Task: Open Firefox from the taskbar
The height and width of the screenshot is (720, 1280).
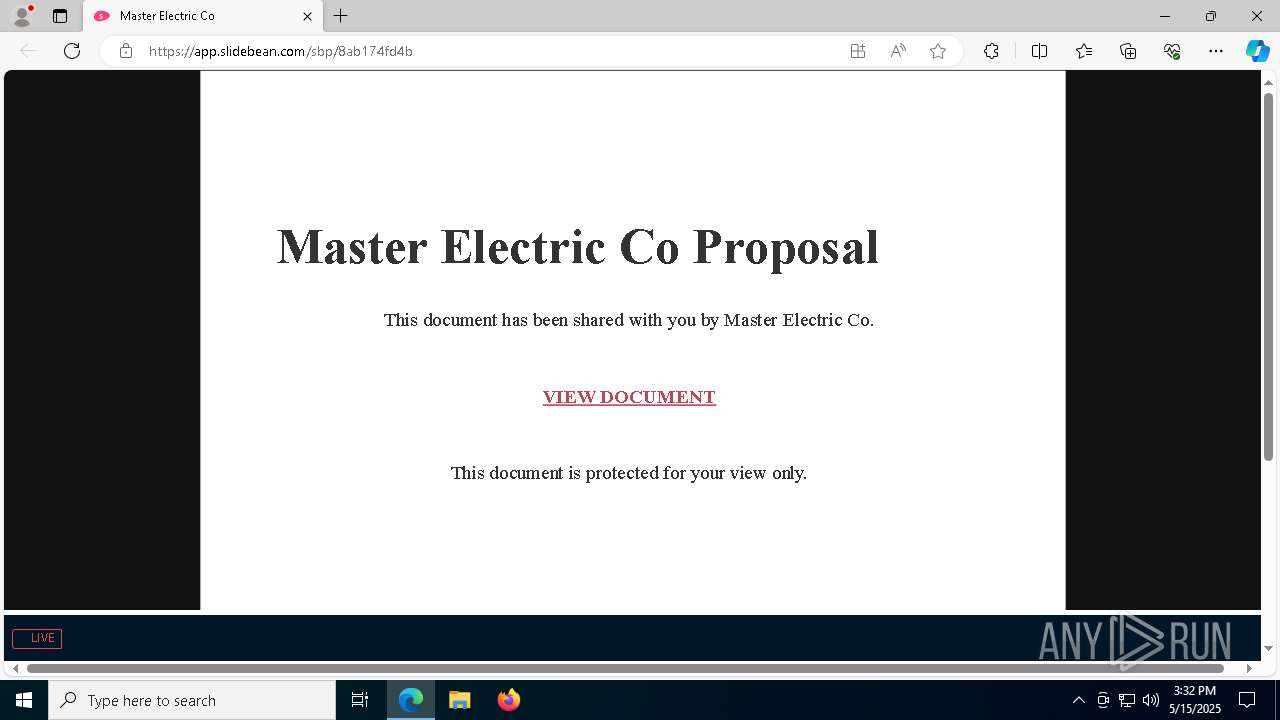Action: click(x=509, y=700)
